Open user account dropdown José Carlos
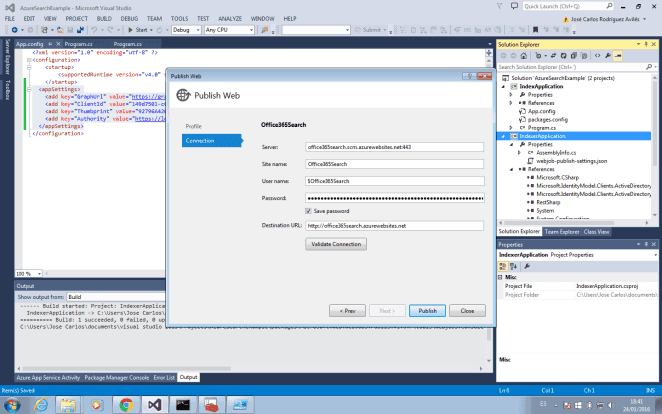Screen dimensions: 662x414 [604, 19]
